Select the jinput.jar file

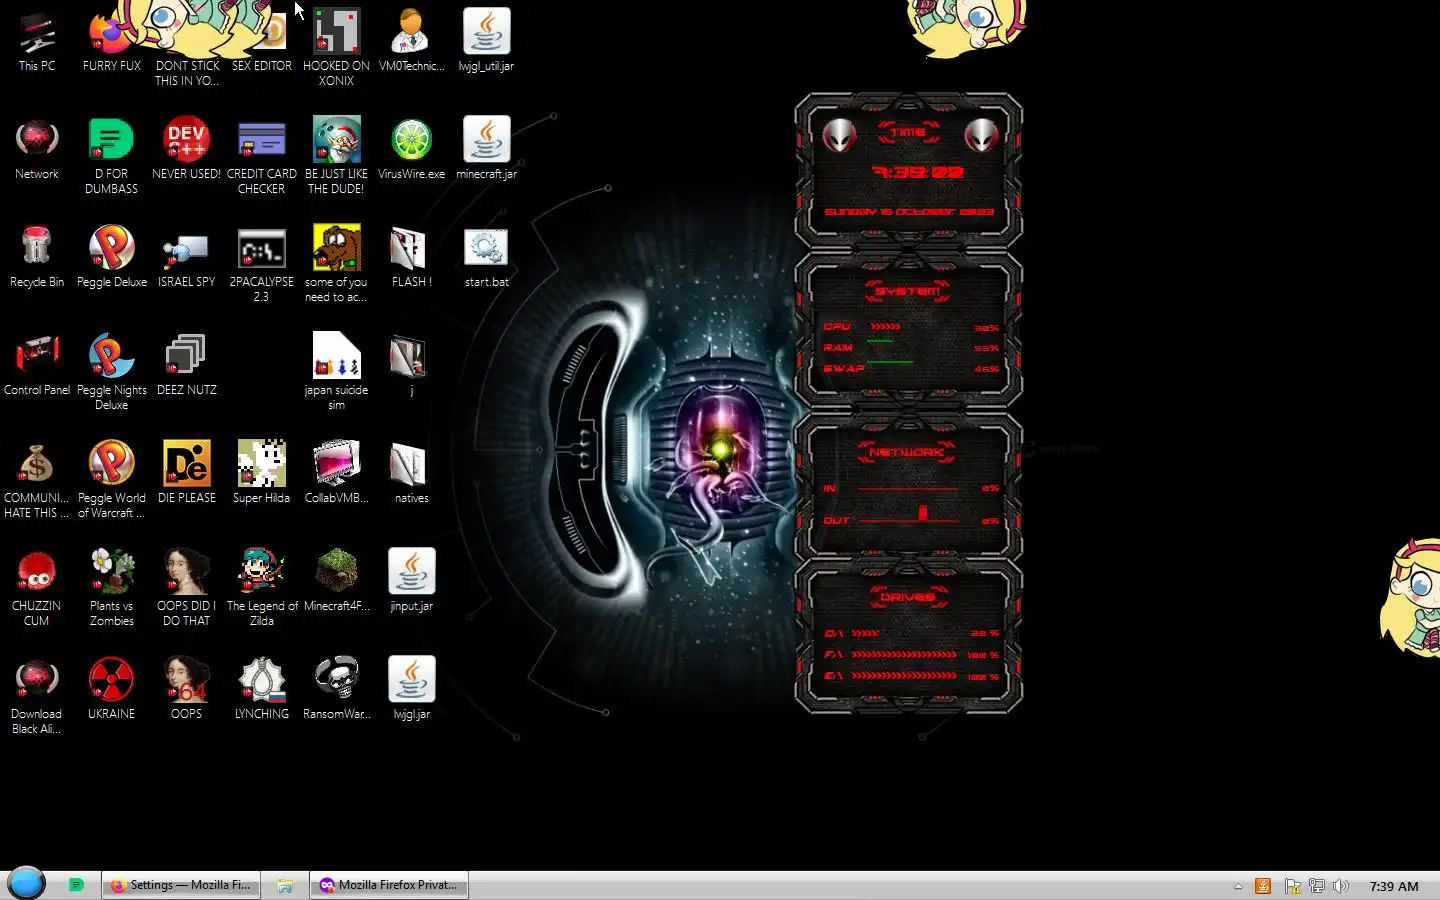[411, 582]
